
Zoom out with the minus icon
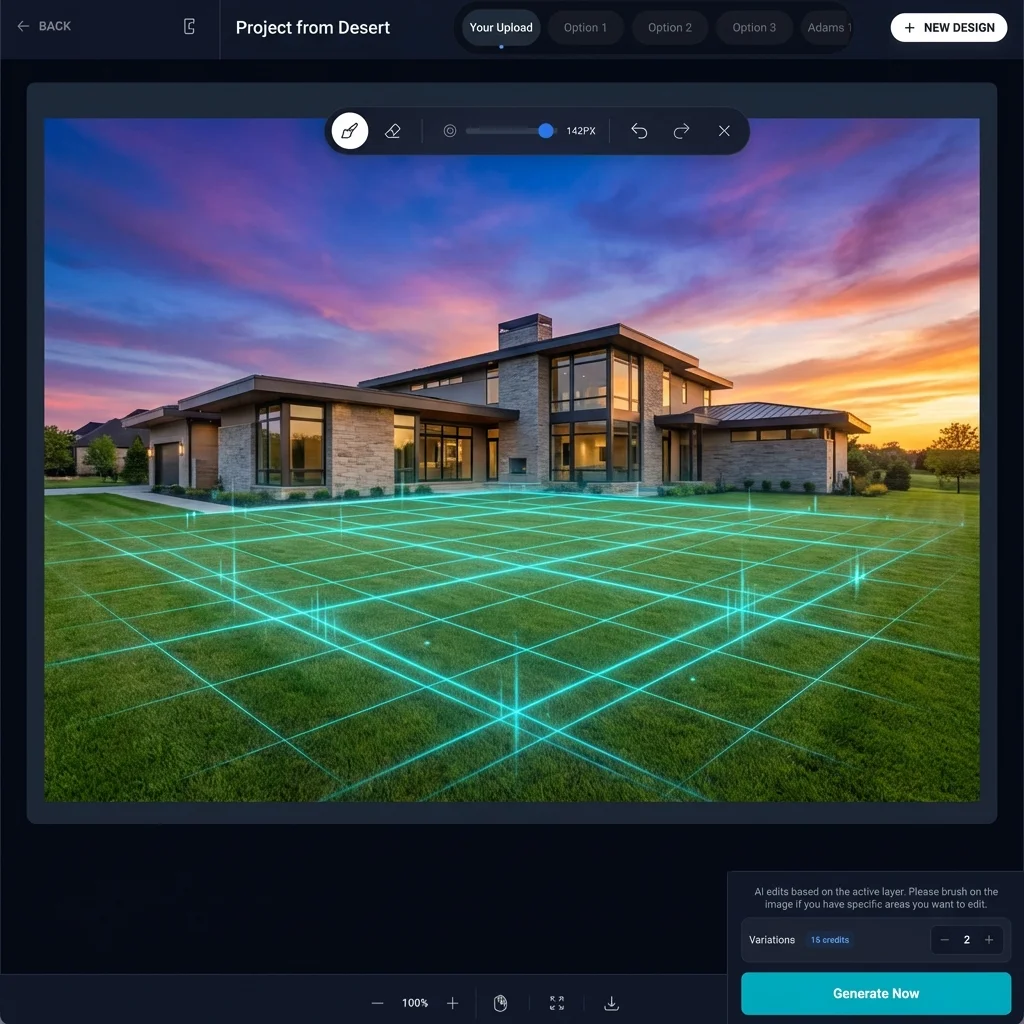coord(377,1003)
